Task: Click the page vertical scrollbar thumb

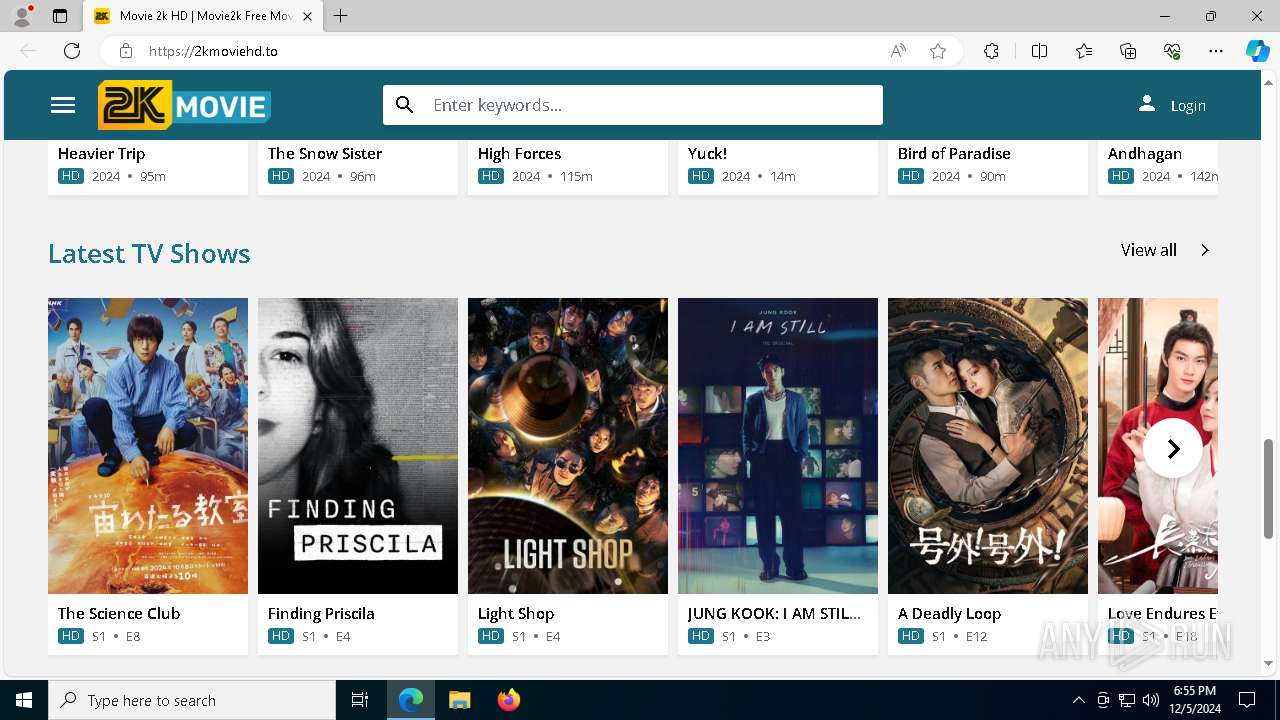Action: pos(1269,487)
